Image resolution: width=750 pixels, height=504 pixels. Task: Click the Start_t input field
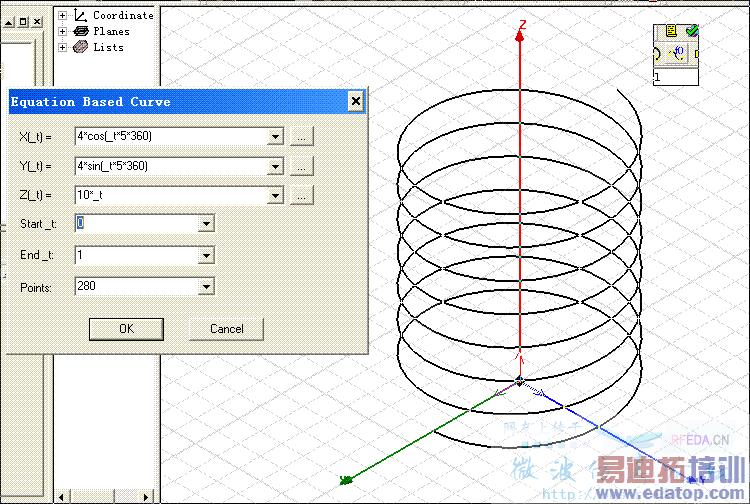[x=137, y=223]
